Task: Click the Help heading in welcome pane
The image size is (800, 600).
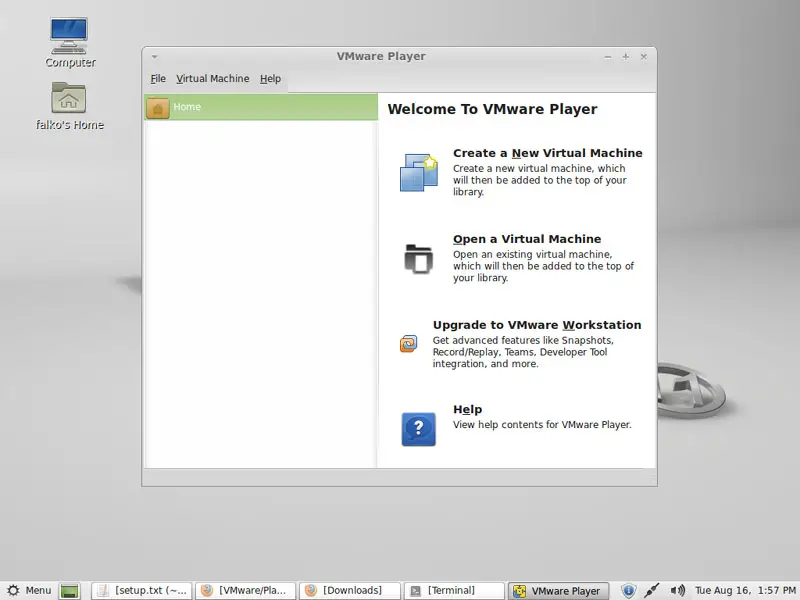Action: [x=467, y=409]
